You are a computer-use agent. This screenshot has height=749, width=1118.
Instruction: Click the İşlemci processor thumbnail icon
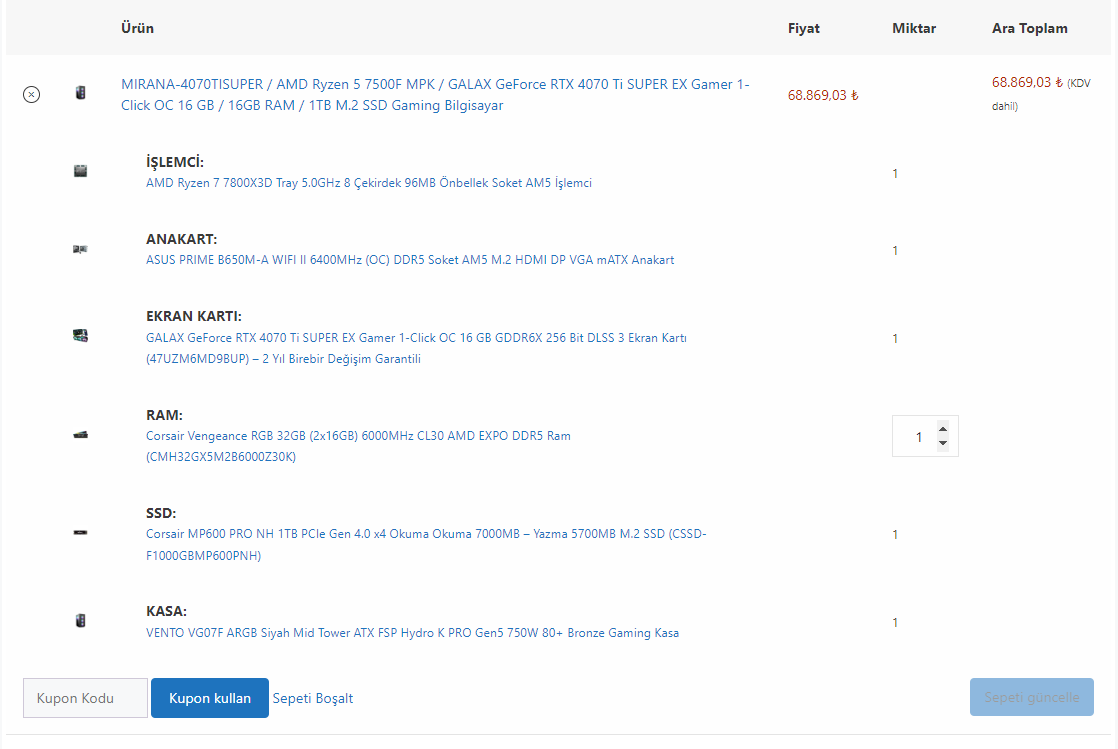[x=80, y=171]
